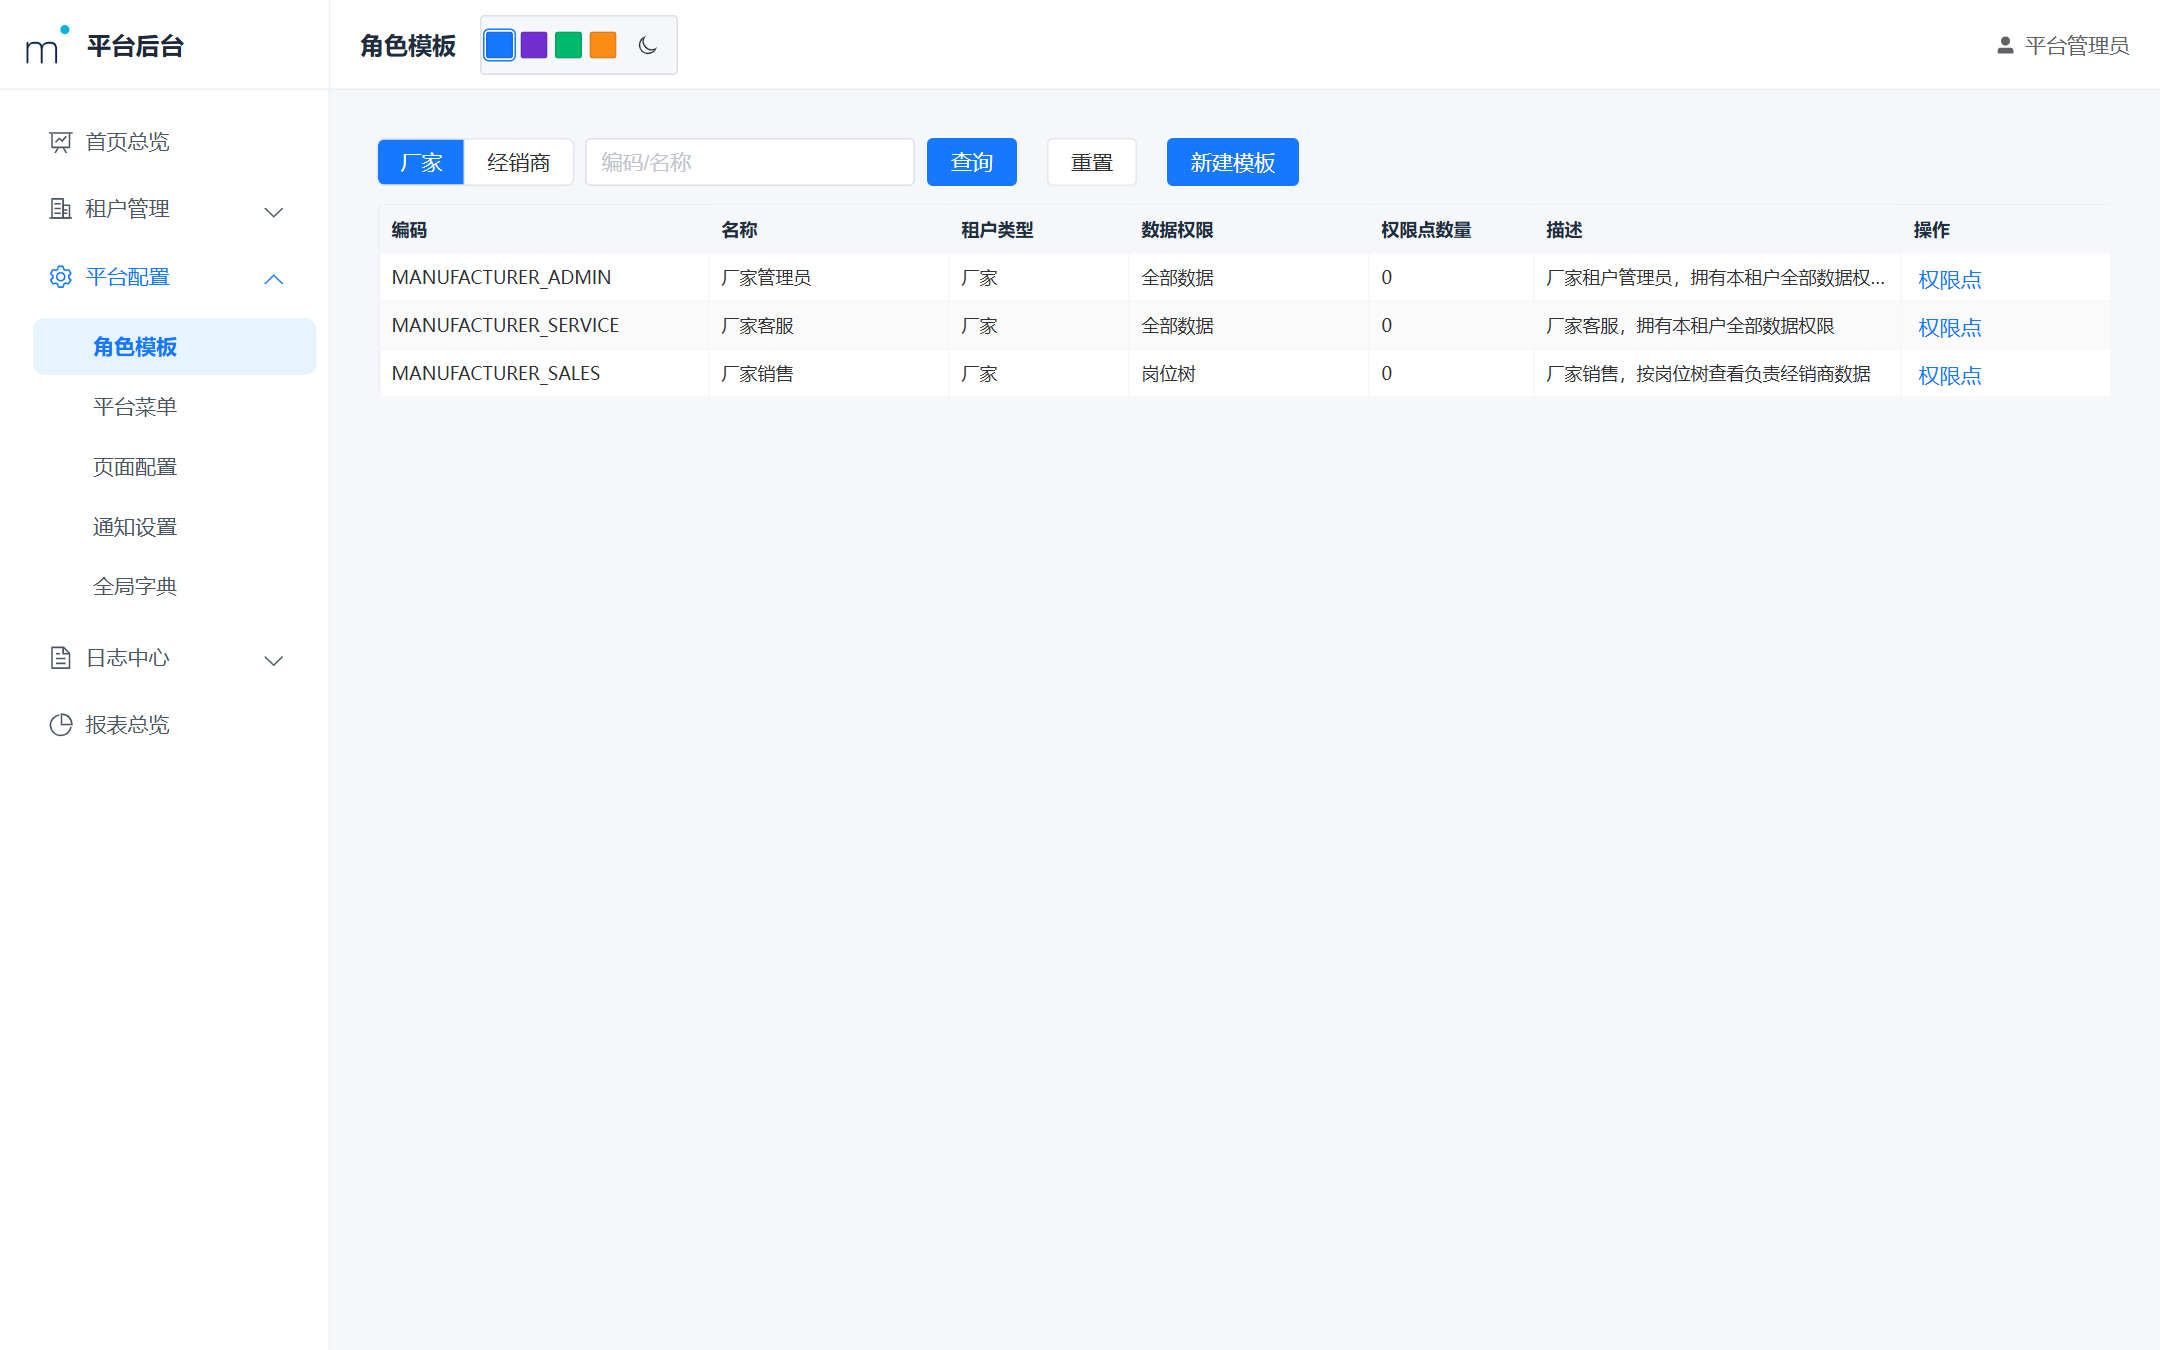The width and height of the screenshot is (2160, 1350).
Task: Click the 查询 button
Action: (972, 162)
